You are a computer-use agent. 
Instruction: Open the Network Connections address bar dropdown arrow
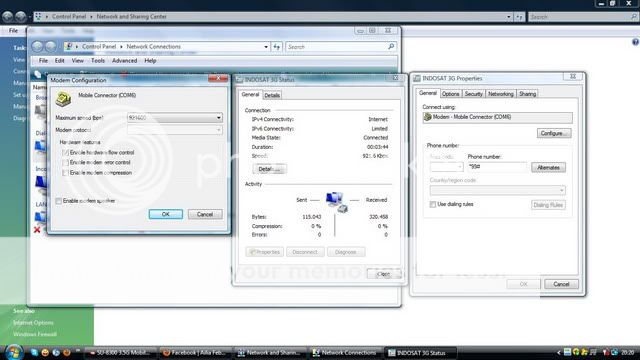click(266, 47)
